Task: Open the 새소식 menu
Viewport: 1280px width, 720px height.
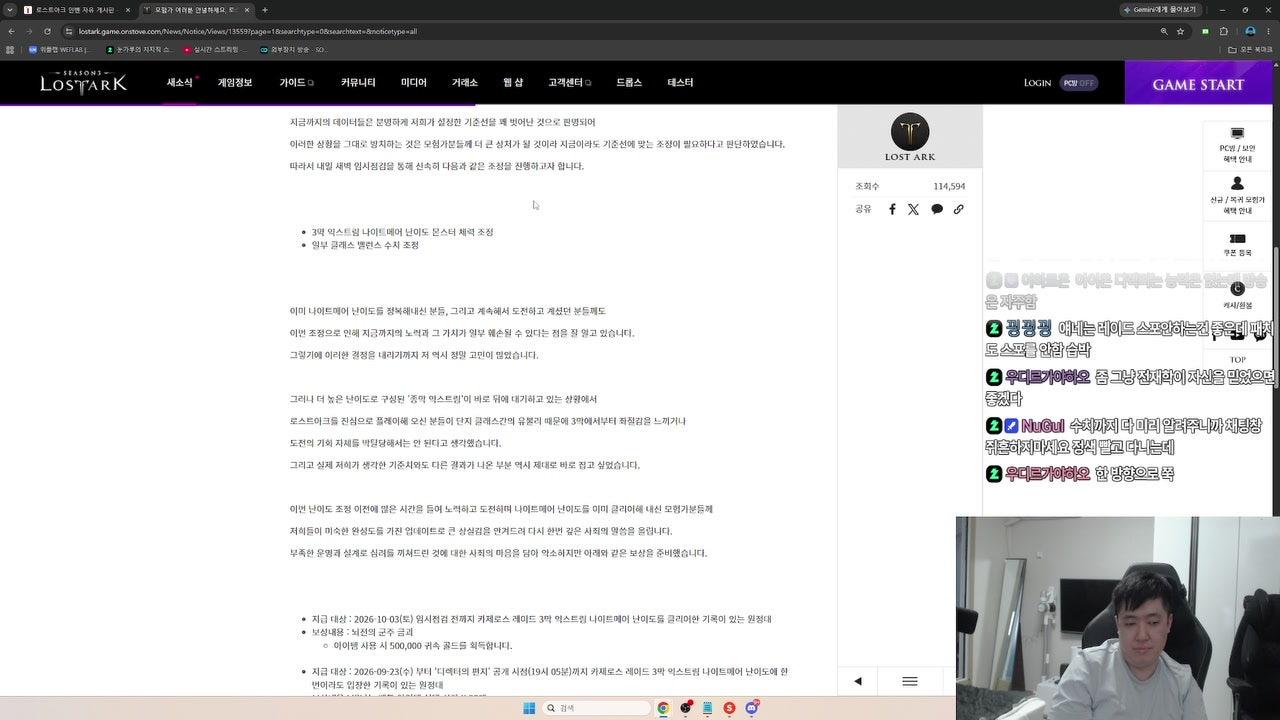Action: click(x=180, y=83)
